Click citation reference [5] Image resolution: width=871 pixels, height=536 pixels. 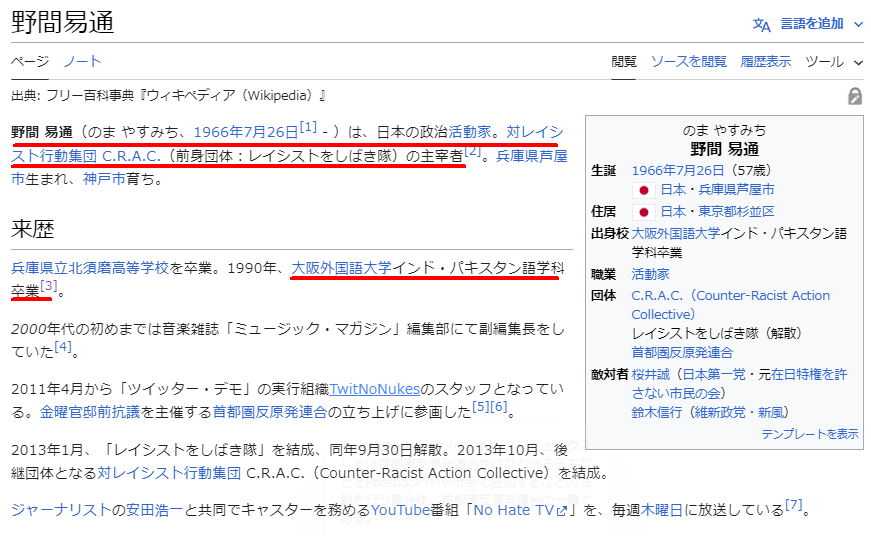[480, 407]
